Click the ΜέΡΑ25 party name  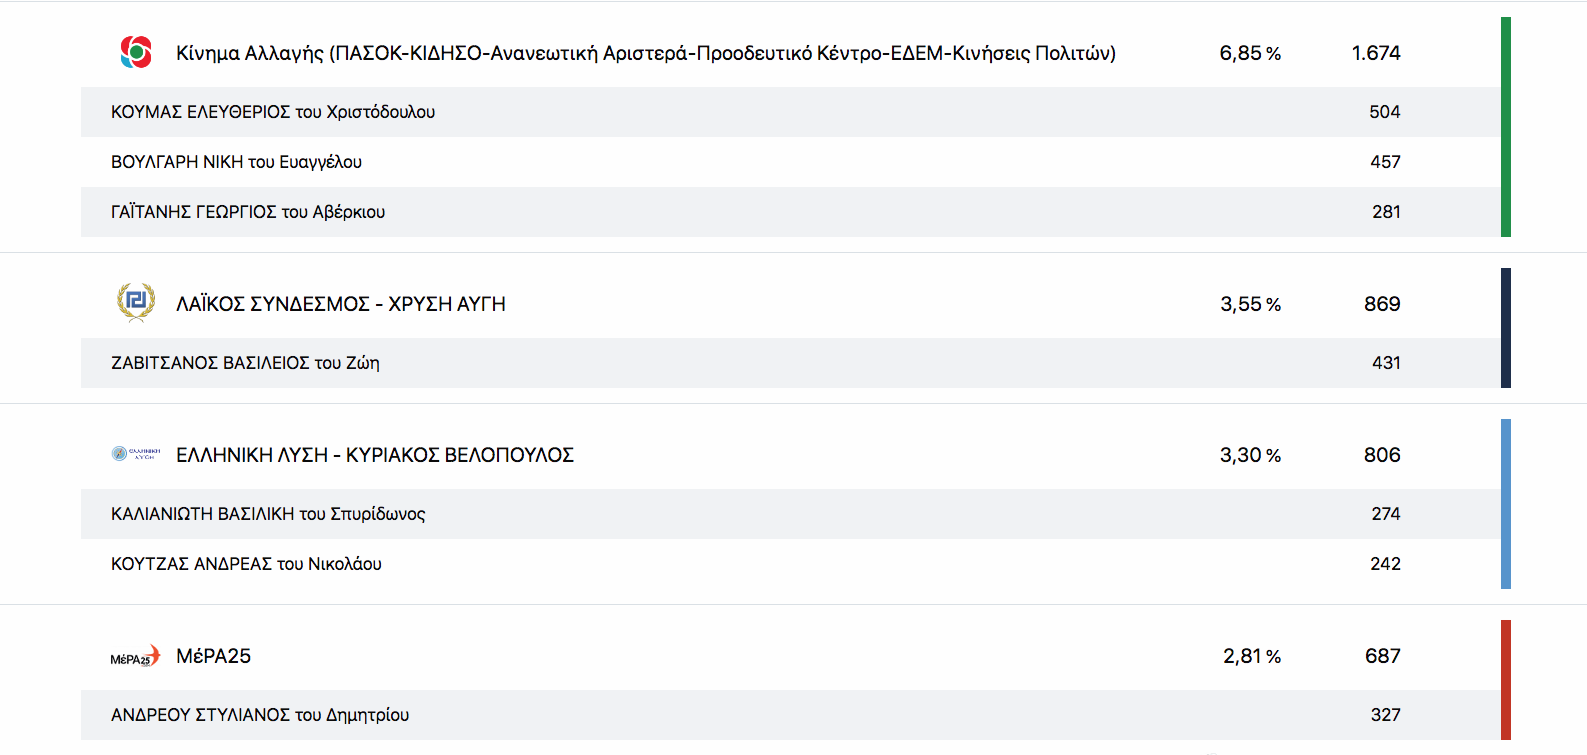coord(213,656)
